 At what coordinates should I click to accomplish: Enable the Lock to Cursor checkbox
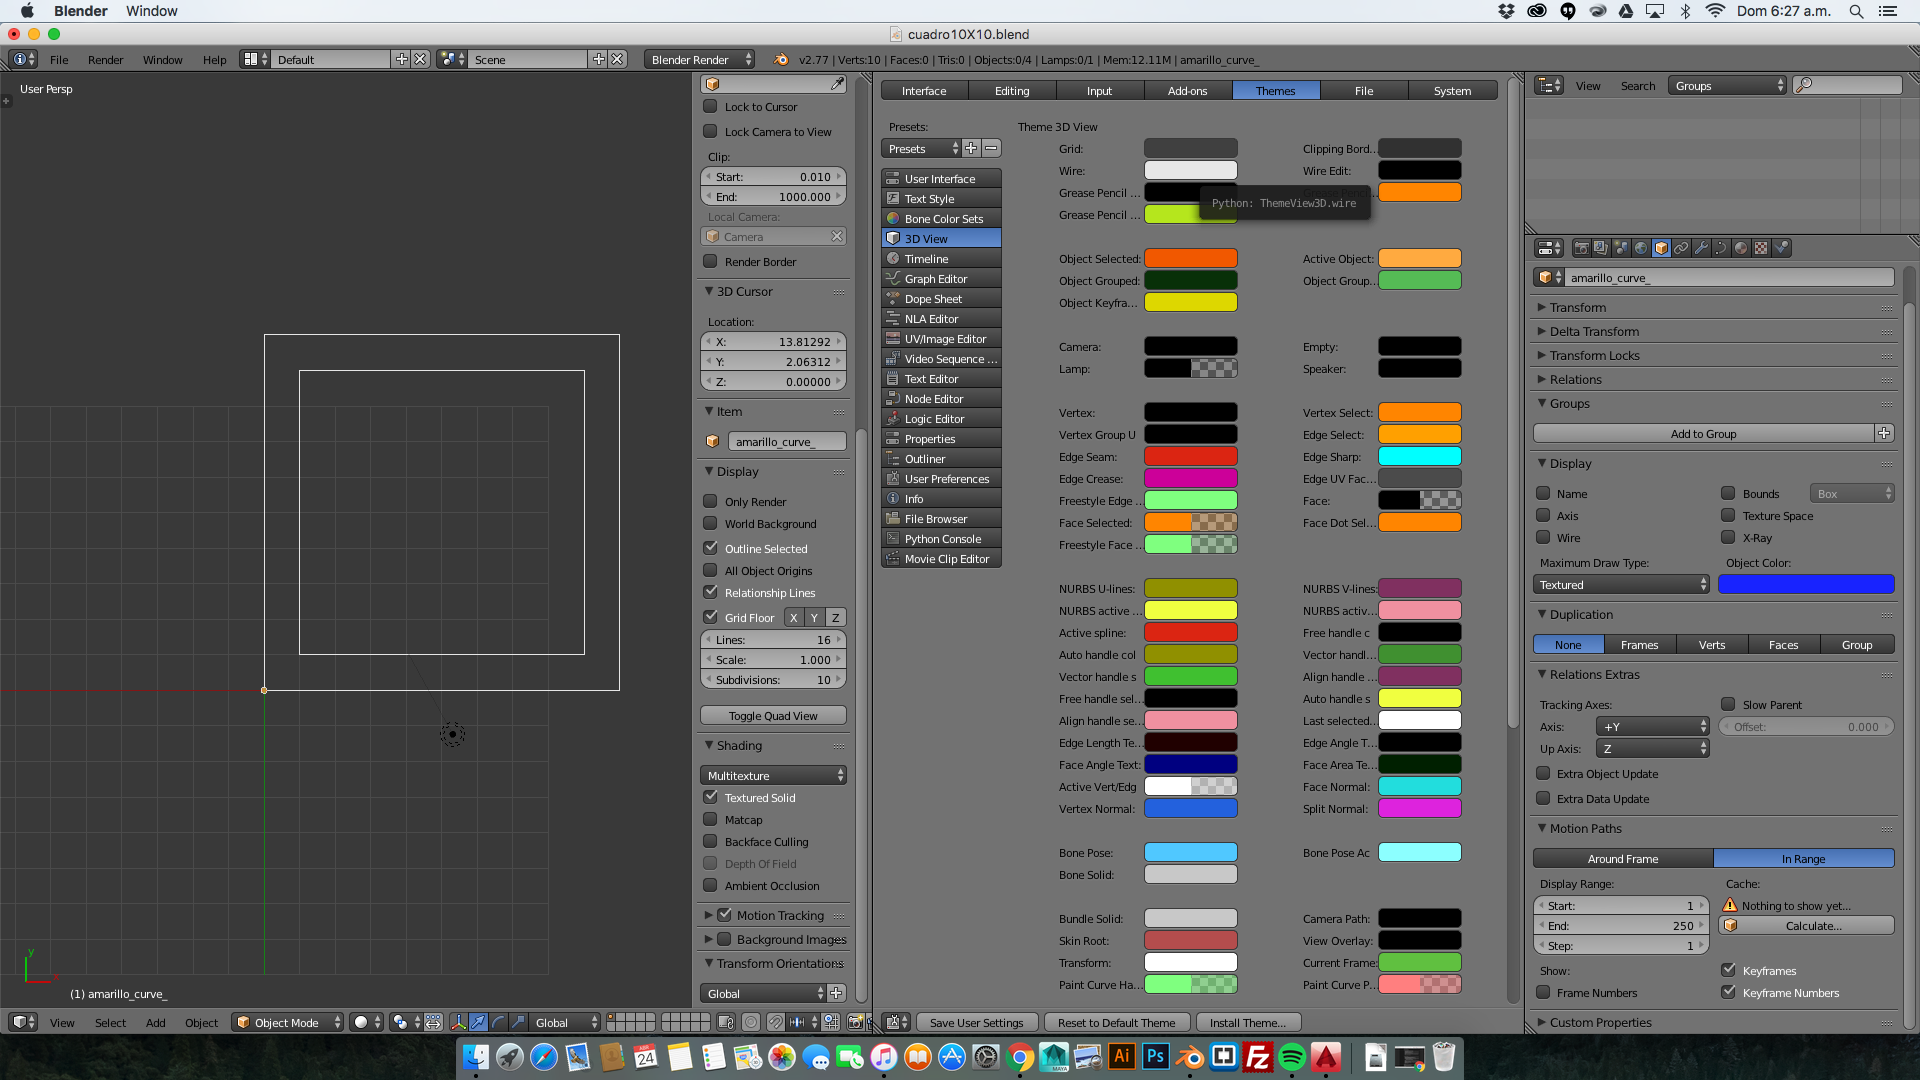click(710, 106)
